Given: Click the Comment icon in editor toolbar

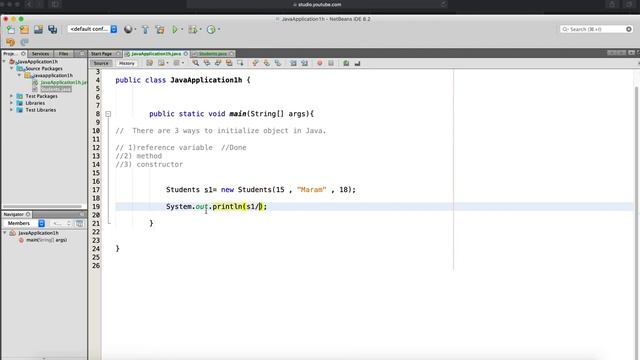Looking at the screenshot, I should tap(346, 63).
